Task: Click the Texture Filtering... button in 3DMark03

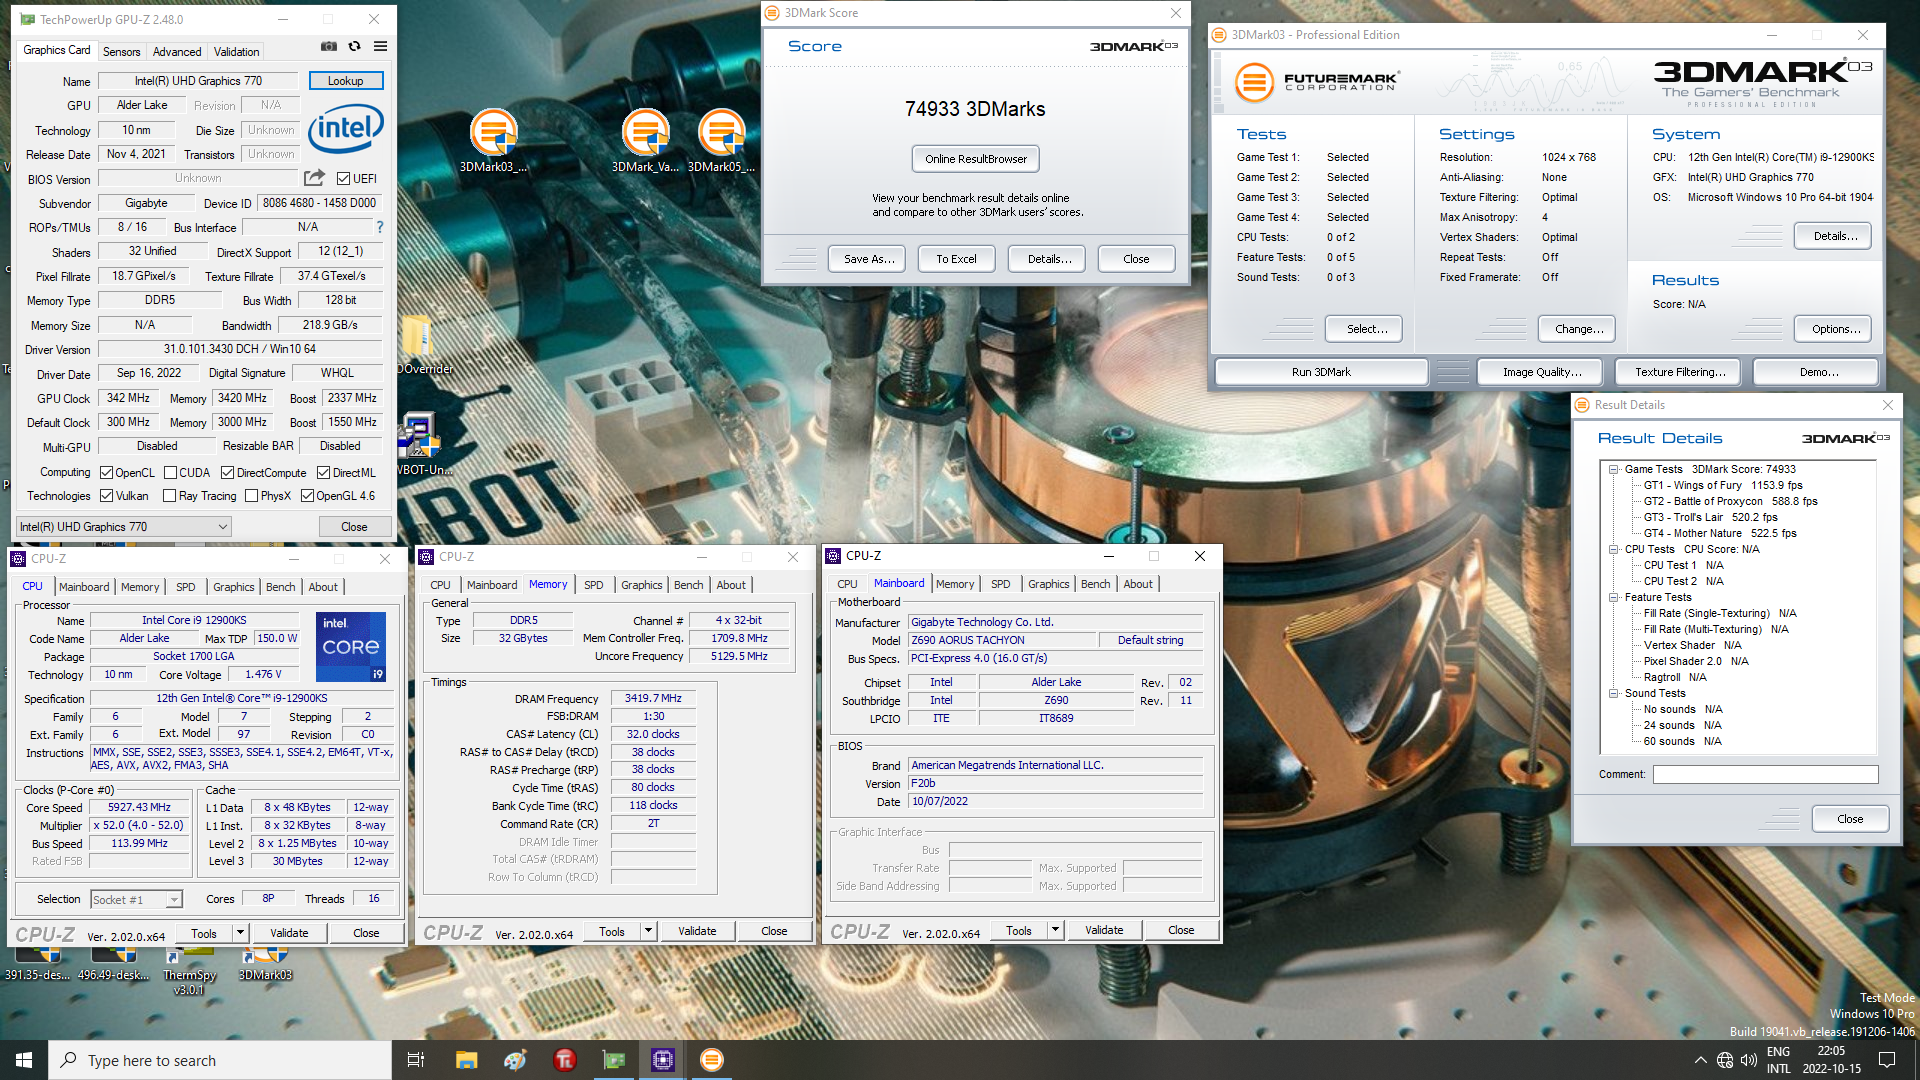Action: [x=1679, y=372]
